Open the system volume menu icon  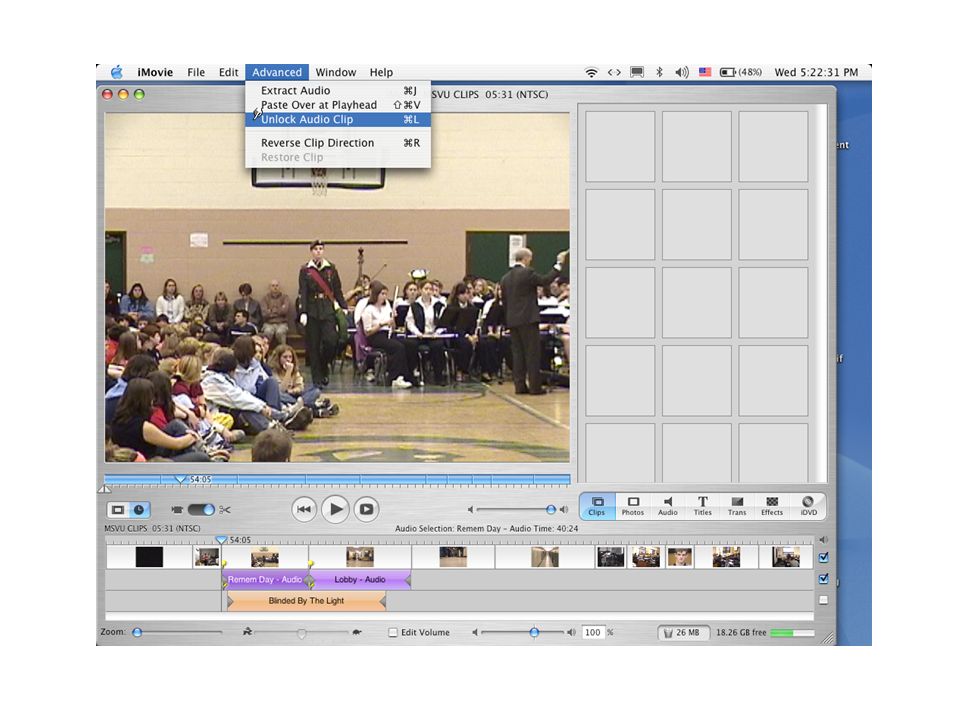click(x=681, y=72)
